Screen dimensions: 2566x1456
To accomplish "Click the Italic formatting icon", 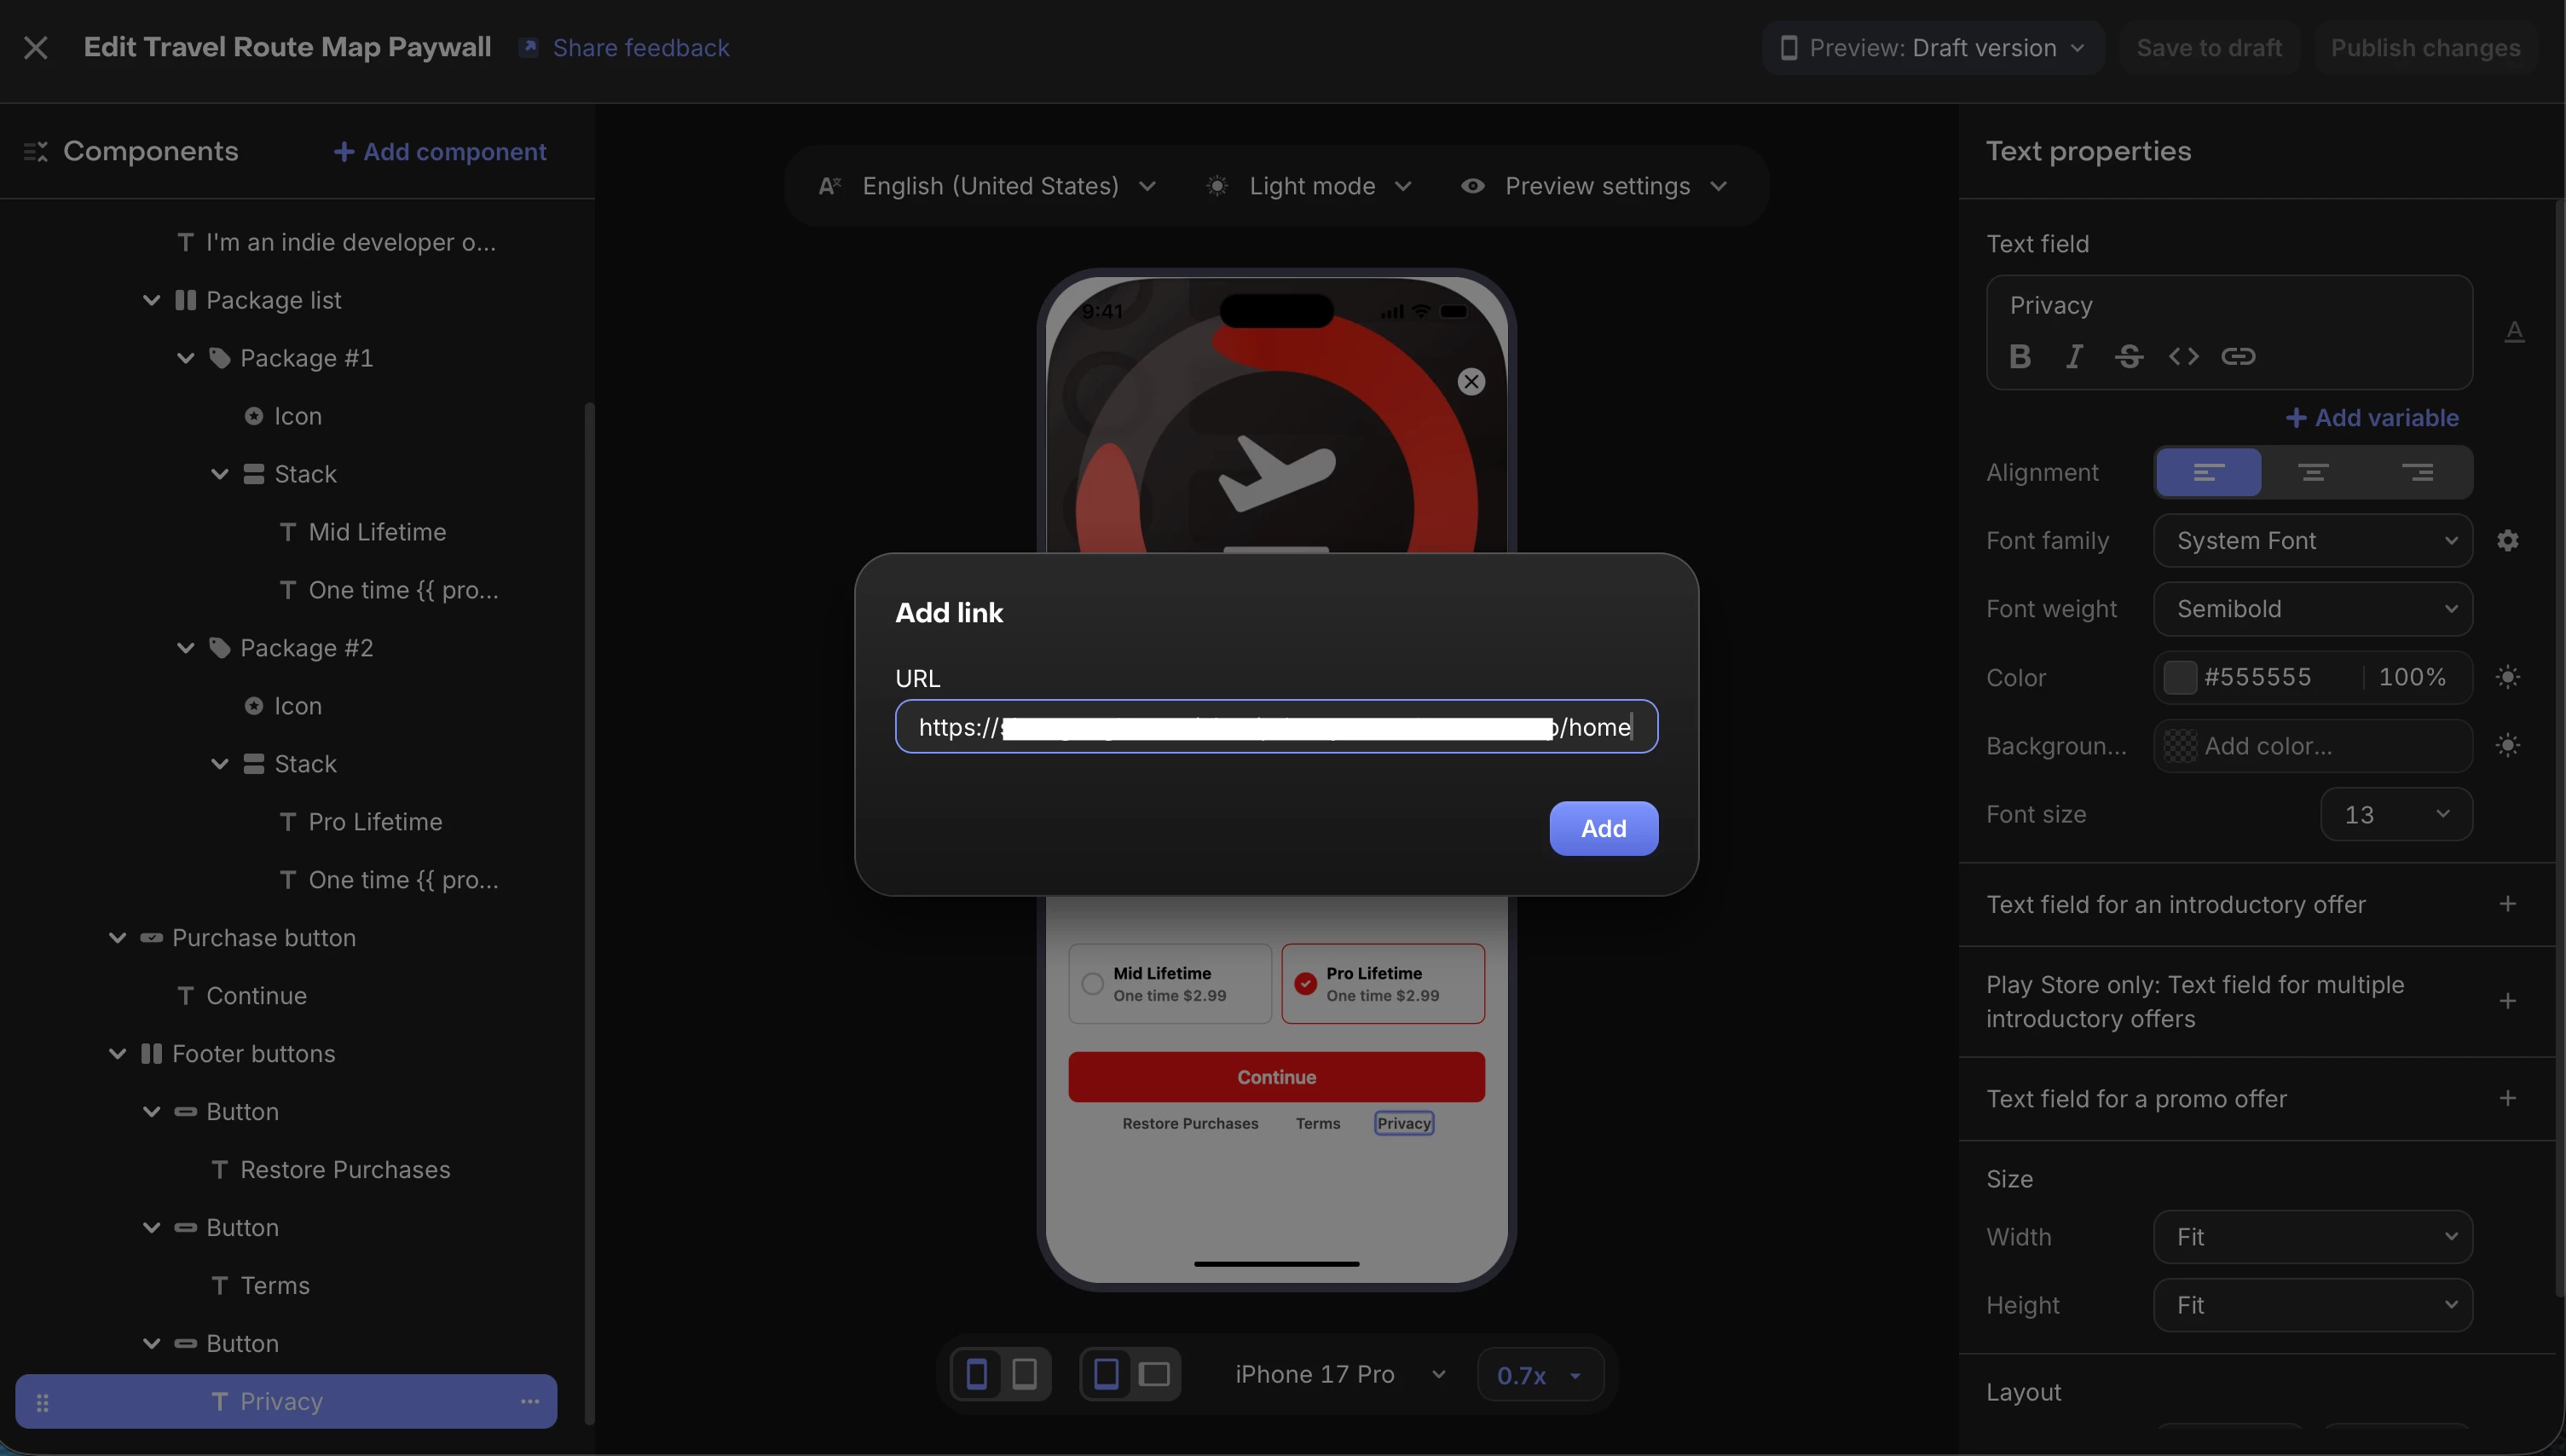I will click(x=2074, y=356).
